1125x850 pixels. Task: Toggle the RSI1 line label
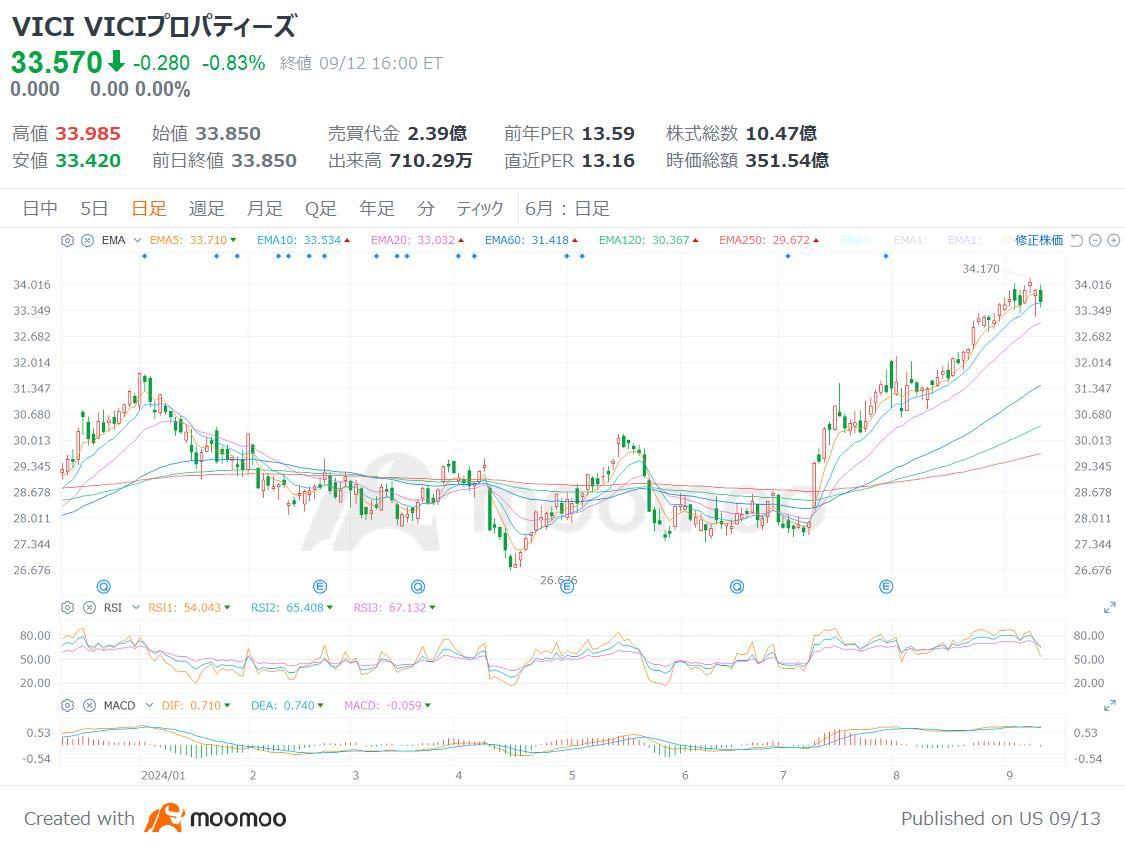click(x=189, y=608)
